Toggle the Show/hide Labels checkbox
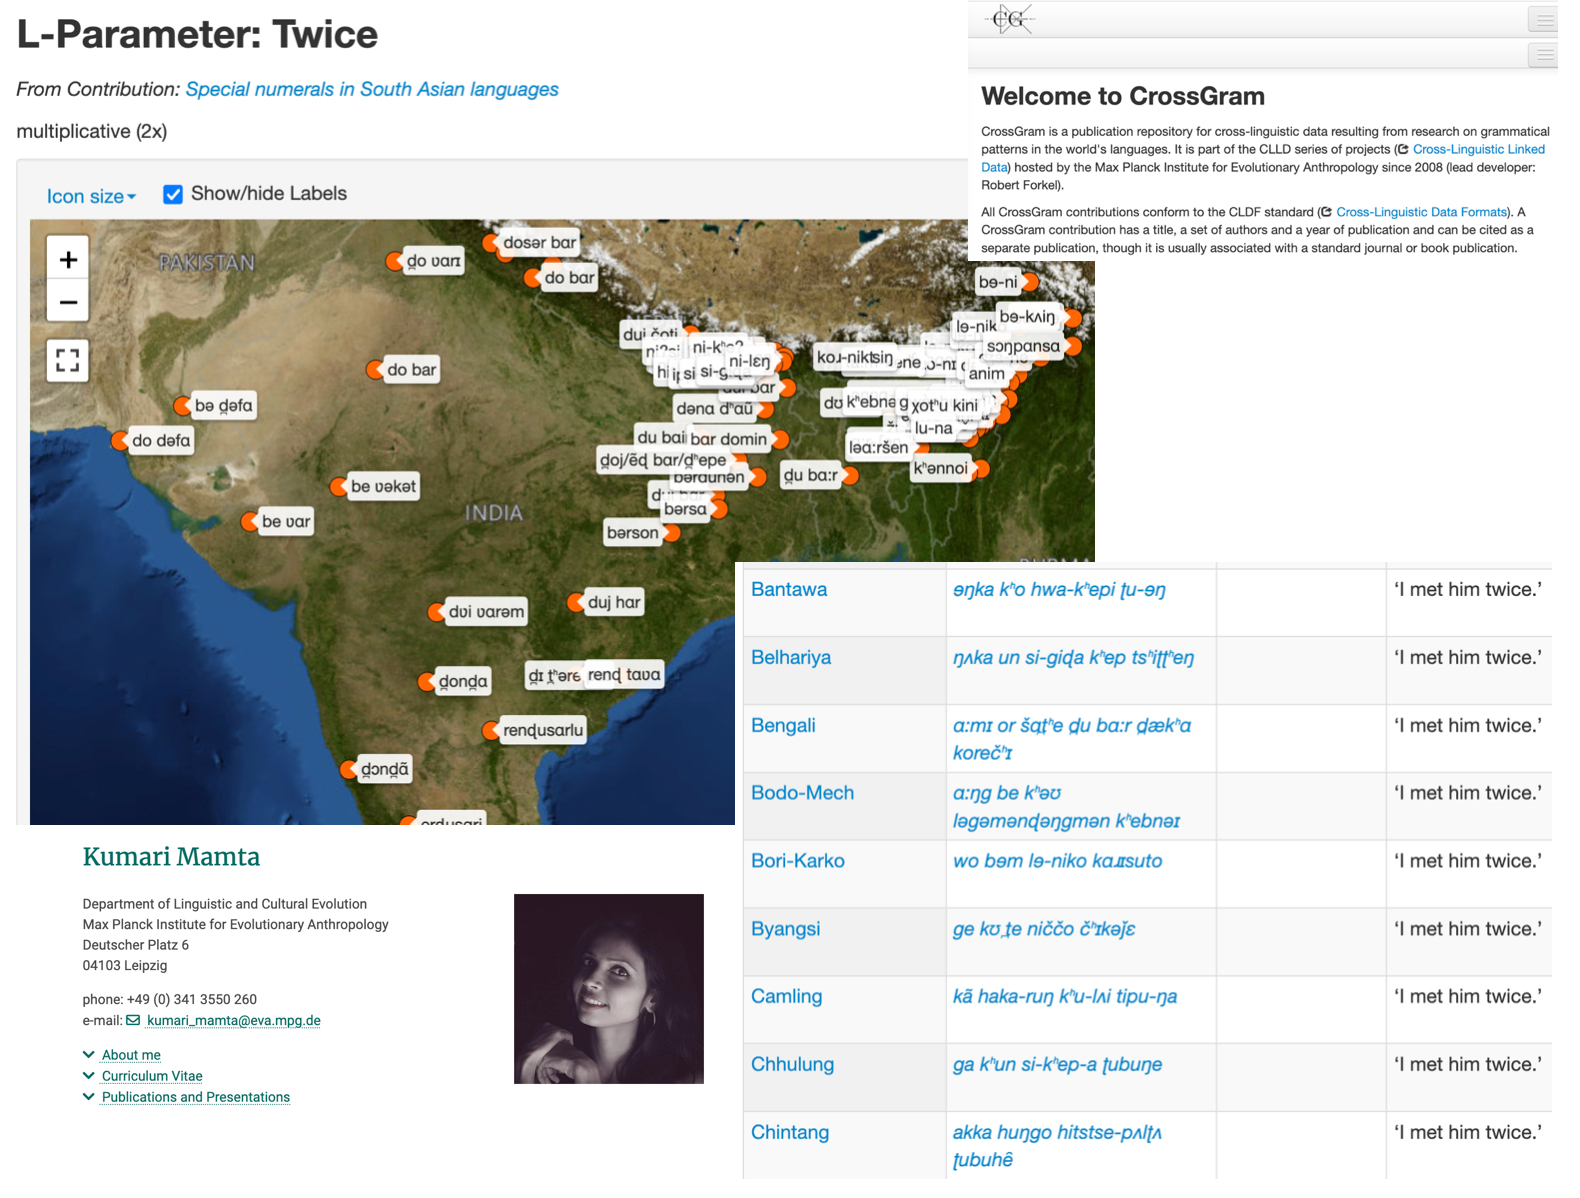Image resolution: width=1580 pixels, height=1198 pixels. [x=173, y=194]
